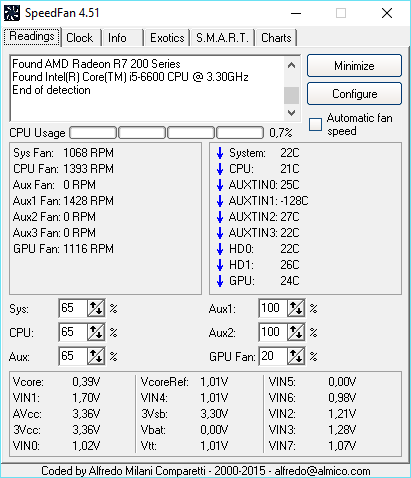Image resolution: width=411 pixels, height=478 pixels.
Task: Click the AUXTIN1 -128C value
Action: [x=294, y=201]
